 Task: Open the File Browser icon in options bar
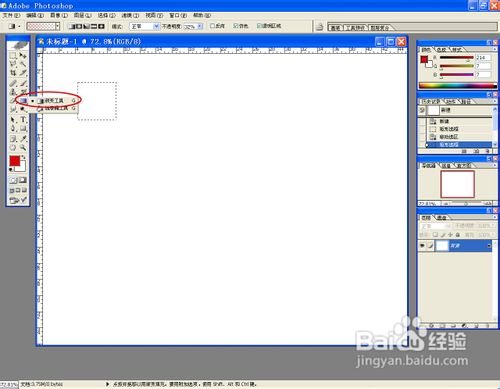click(319, 27)
